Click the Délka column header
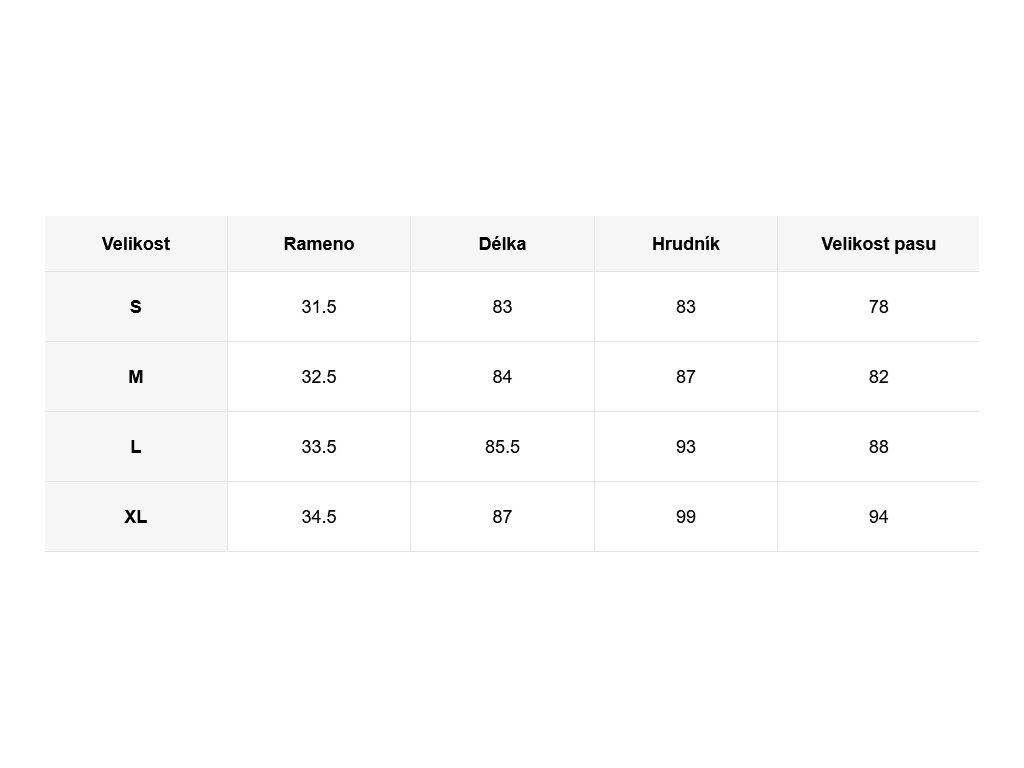This screenshot has height=768, width=1024. [502, 244]
